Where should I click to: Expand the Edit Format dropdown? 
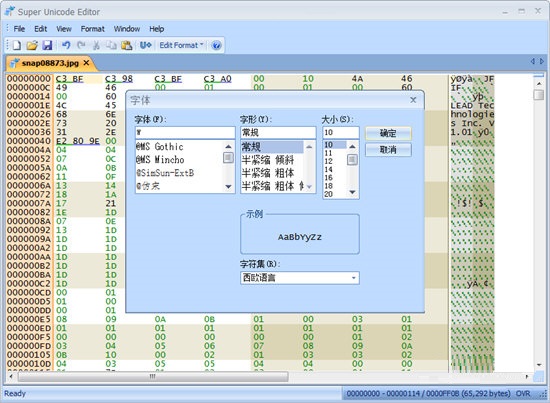pyautogui.click(x=181, y=45)
